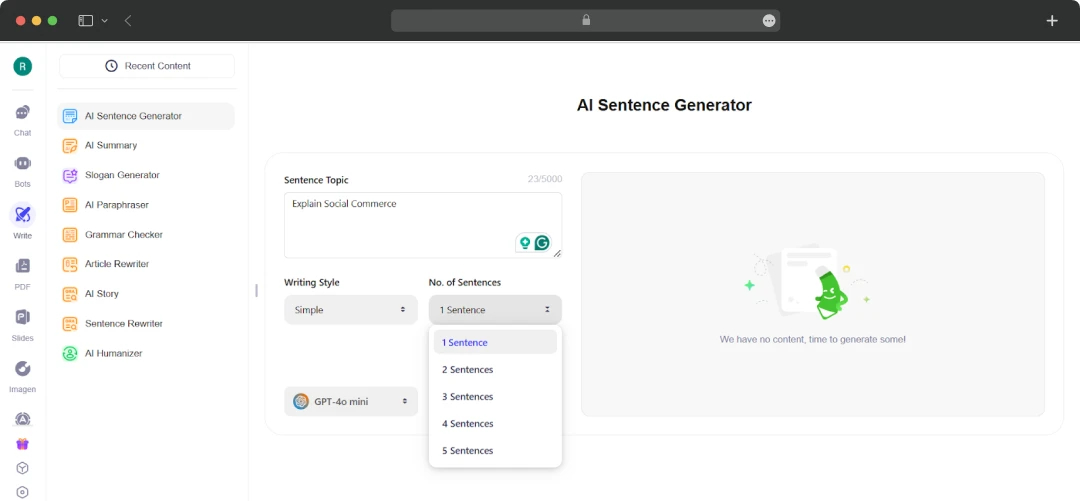The height and width of the screenshot is (501, 1080).
Task: Expand the Writing Style dropdown
Action: (x=350, y=310)
